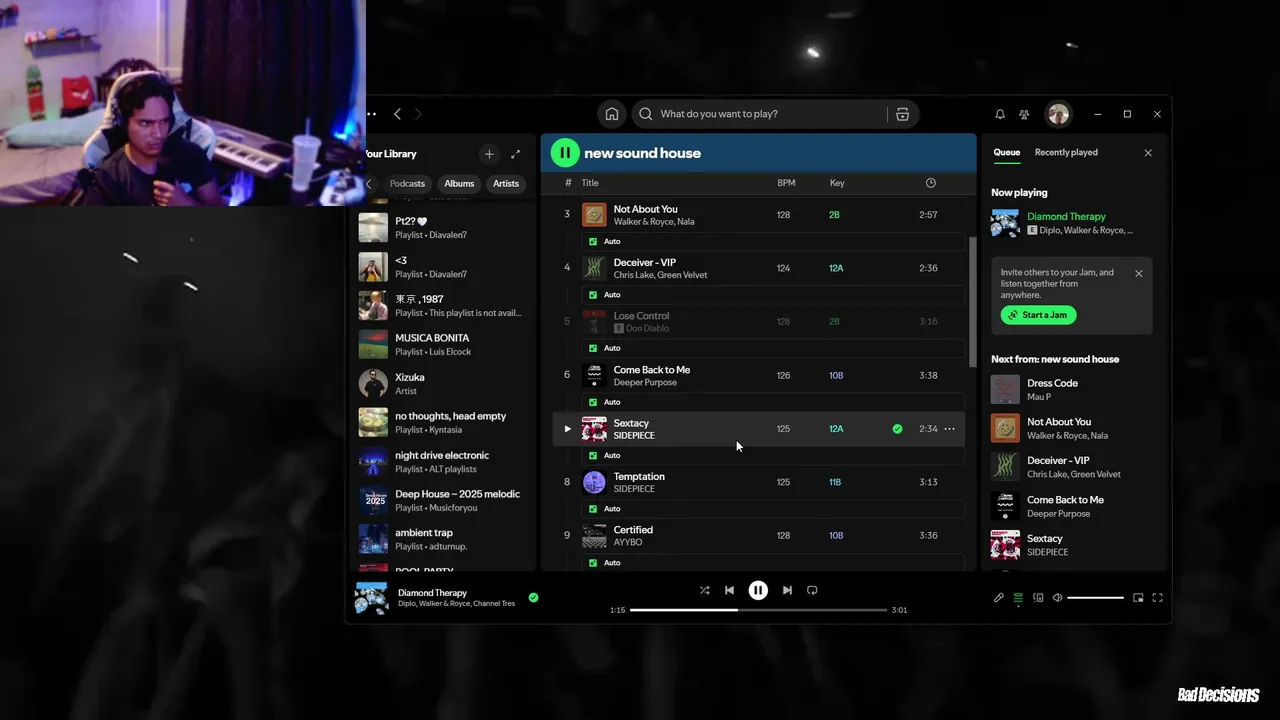Viewport: 1280px width, 720px height.
Task: Pause the new sound house playlist
Action: (x=565, y=153)
